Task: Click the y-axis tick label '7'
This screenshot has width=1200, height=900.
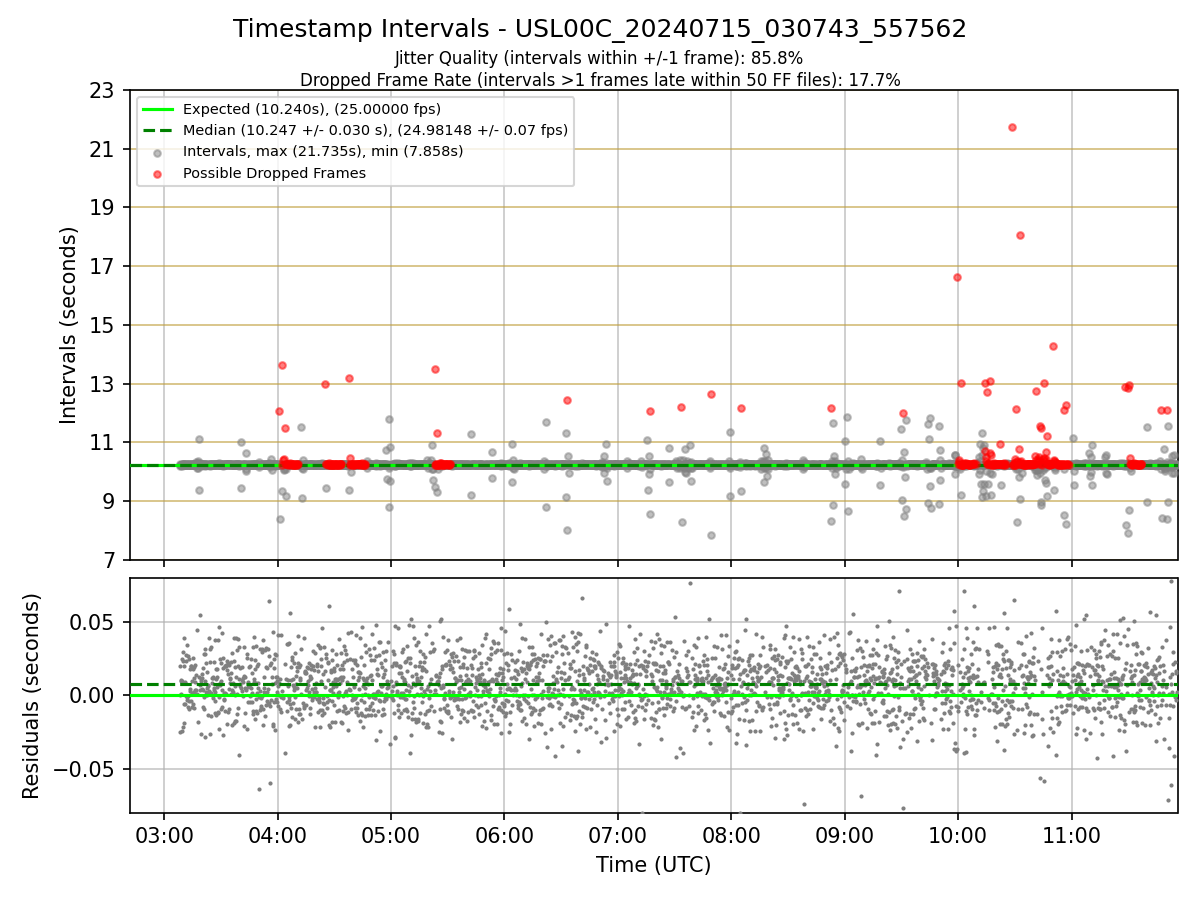Action: 108,560
